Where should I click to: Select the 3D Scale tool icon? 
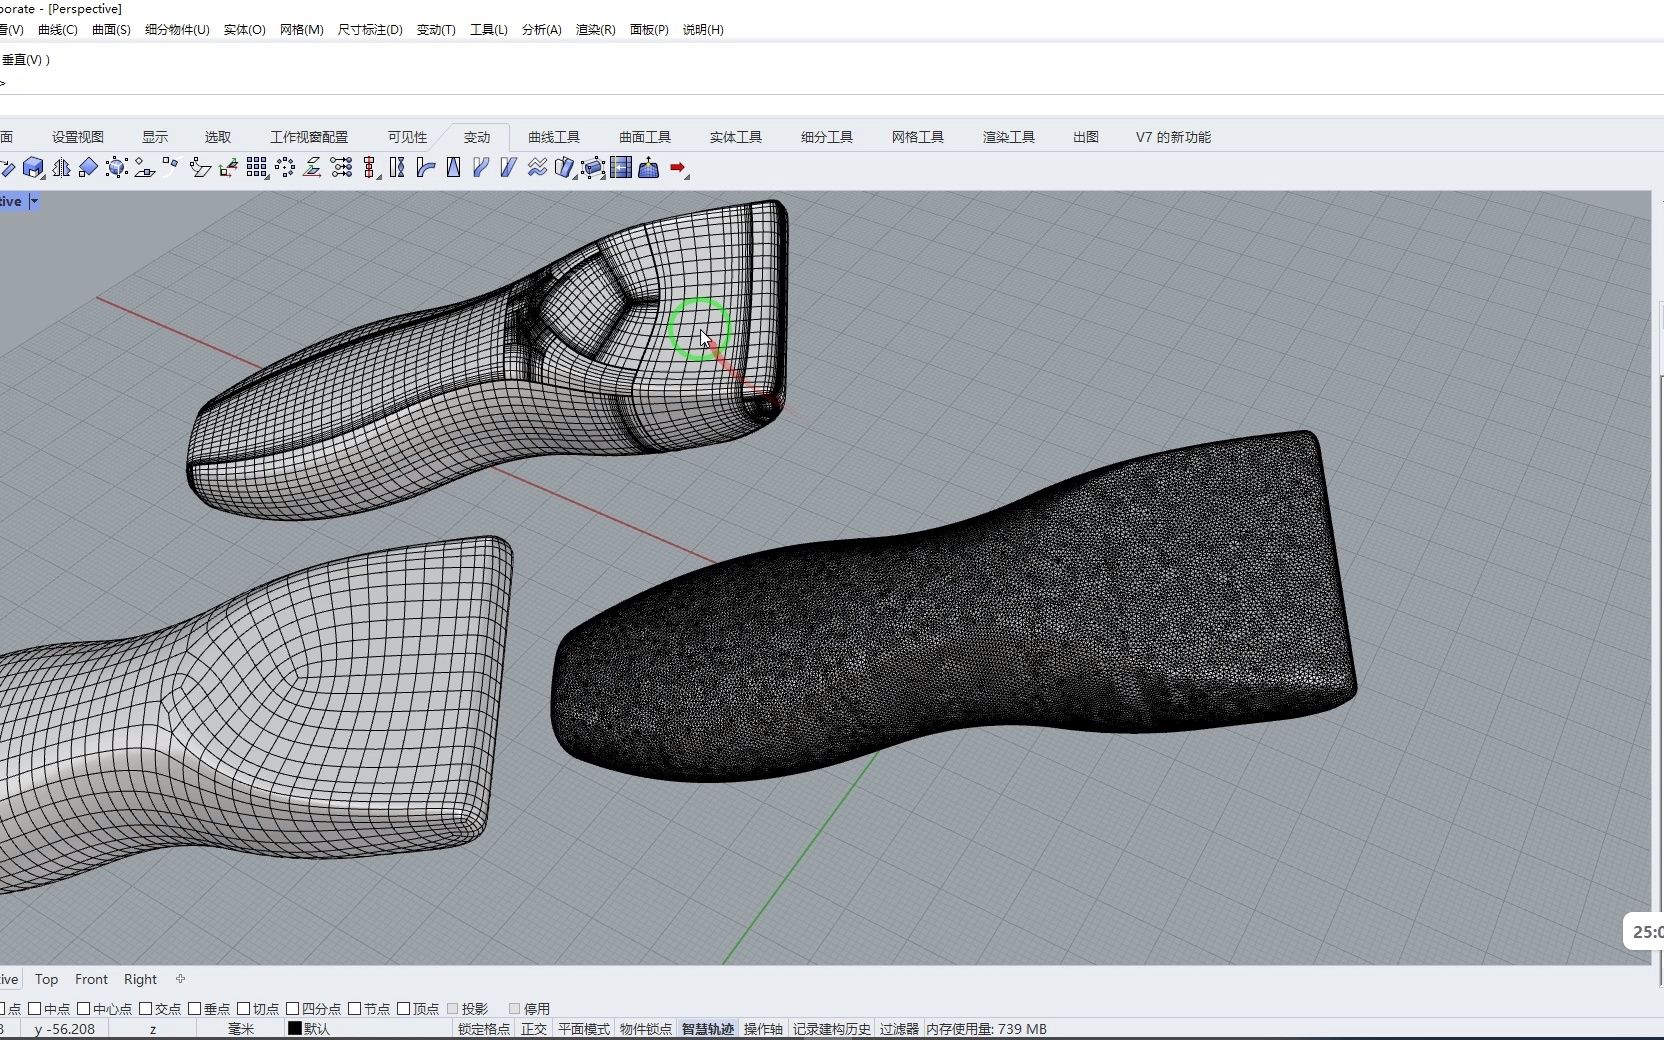(x=34, y=167)
